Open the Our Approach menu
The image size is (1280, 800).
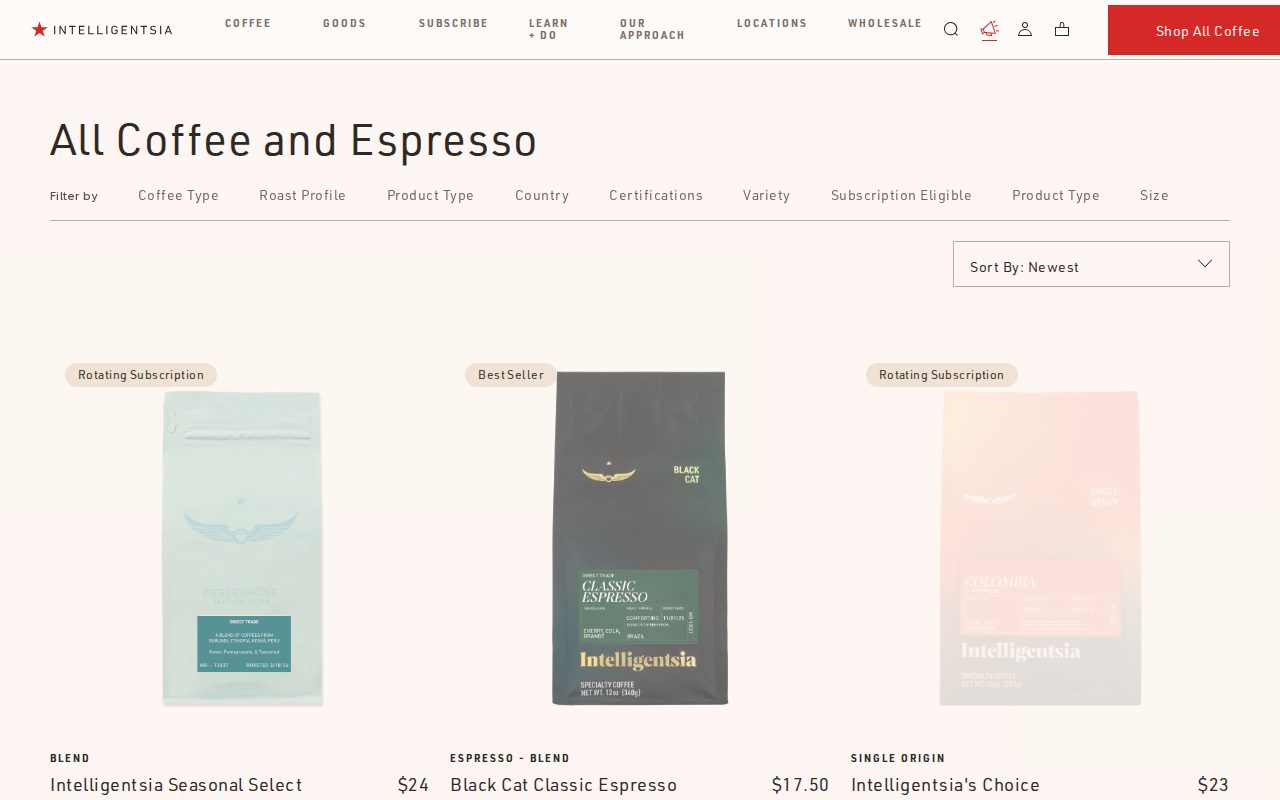pos(652,29)
